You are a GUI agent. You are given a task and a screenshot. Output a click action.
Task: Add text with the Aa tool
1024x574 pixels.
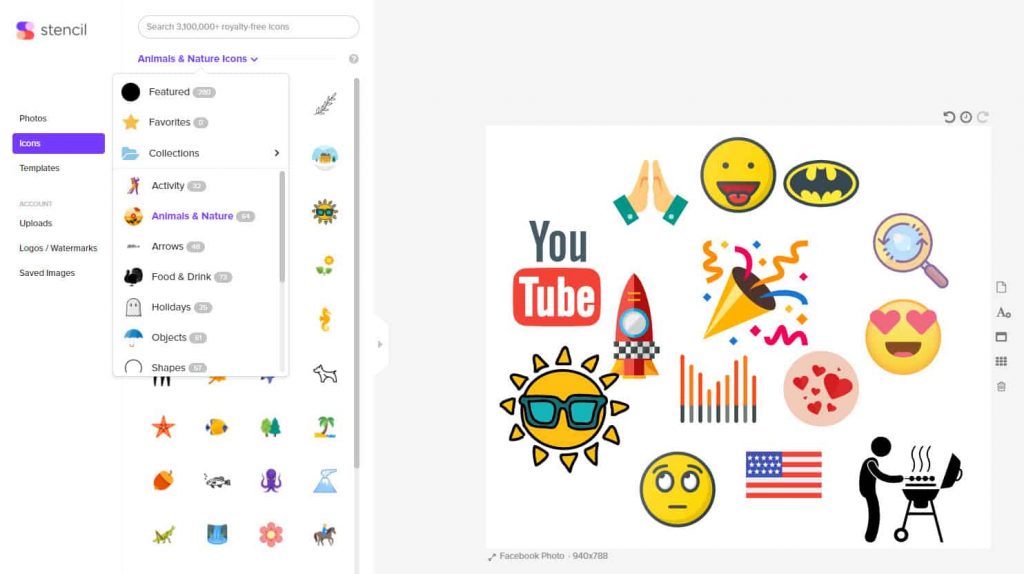pyautogui.click(x=1003, y=313)
